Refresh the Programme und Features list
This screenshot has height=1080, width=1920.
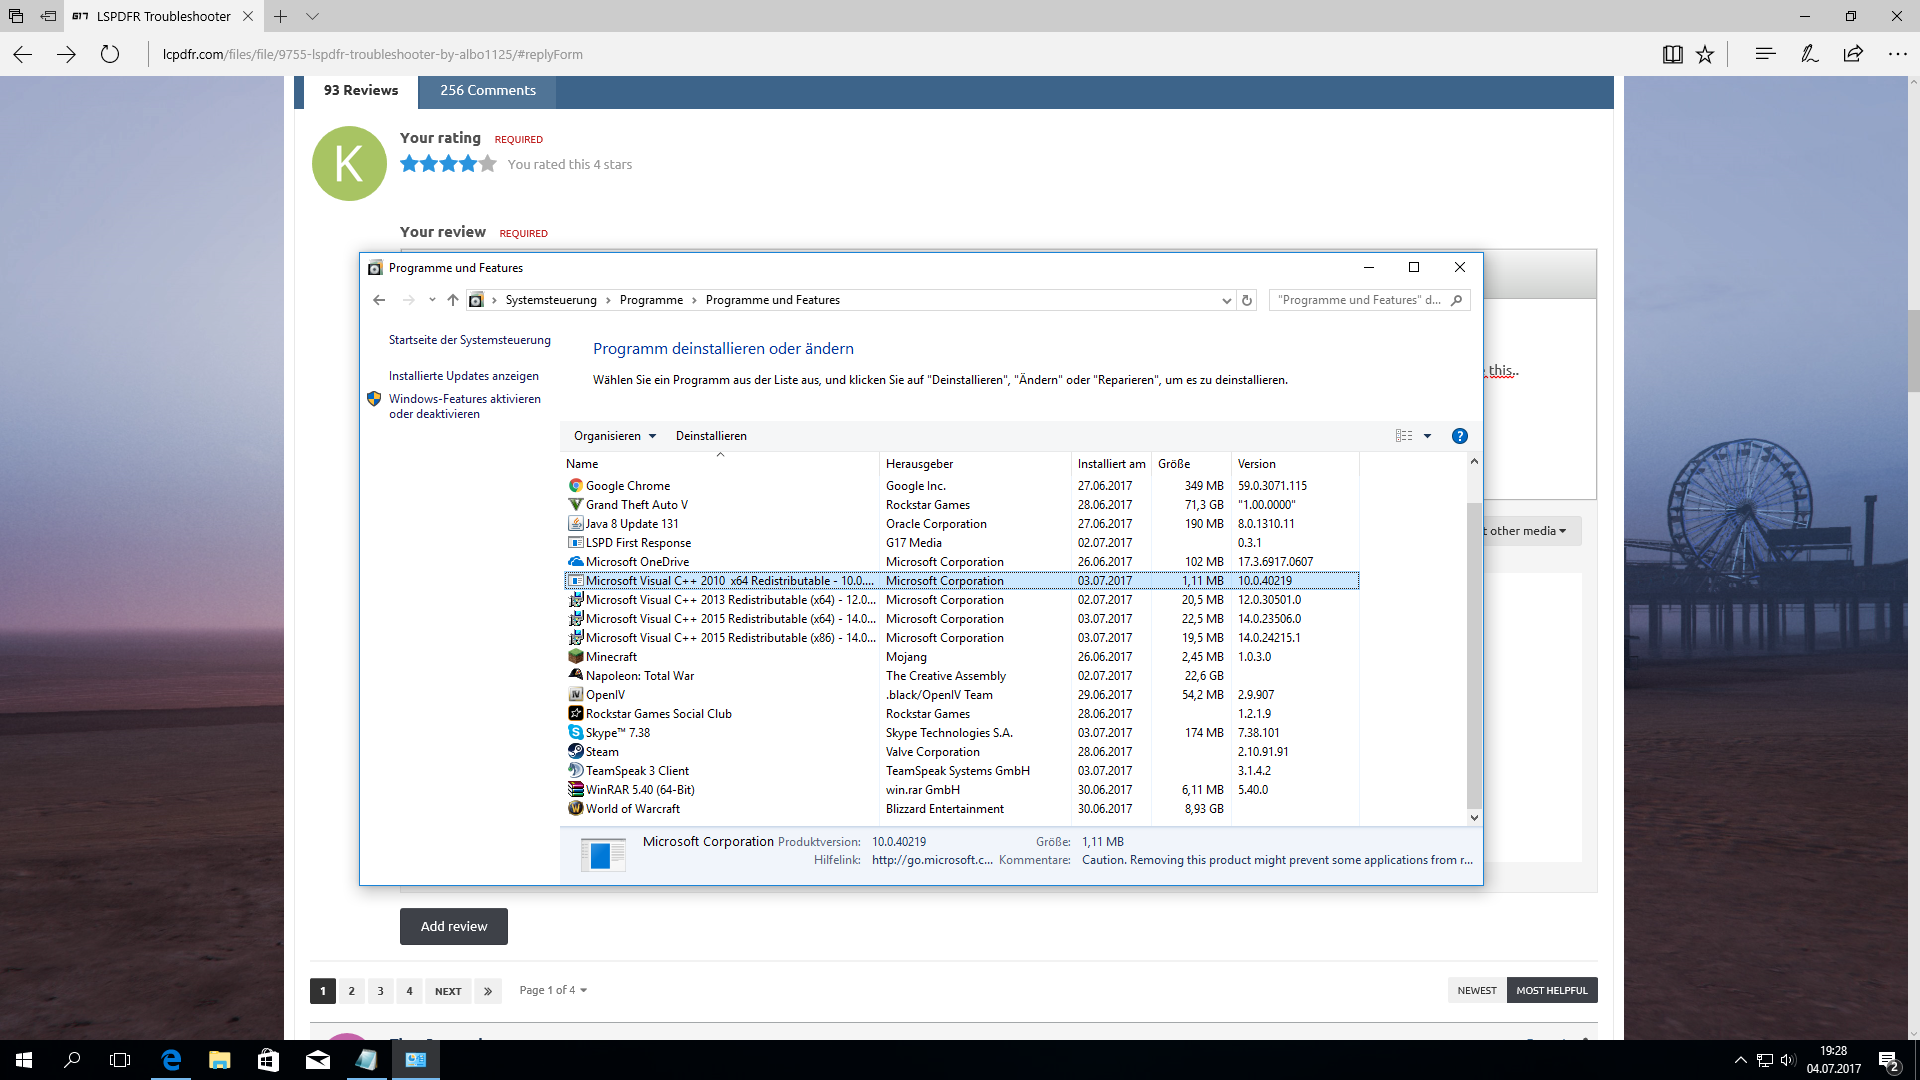click(1247, 300)
